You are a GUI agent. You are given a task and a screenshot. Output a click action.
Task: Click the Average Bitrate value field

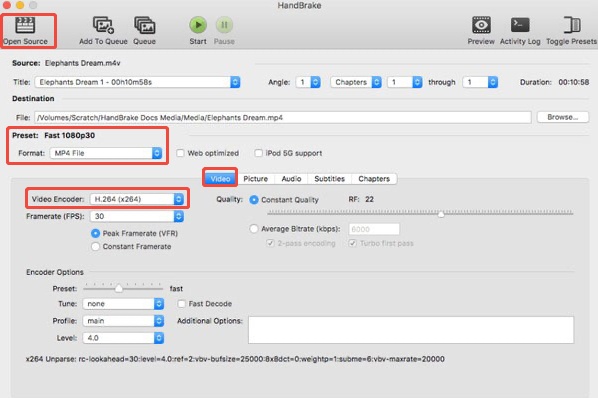(x=374, y=229)
